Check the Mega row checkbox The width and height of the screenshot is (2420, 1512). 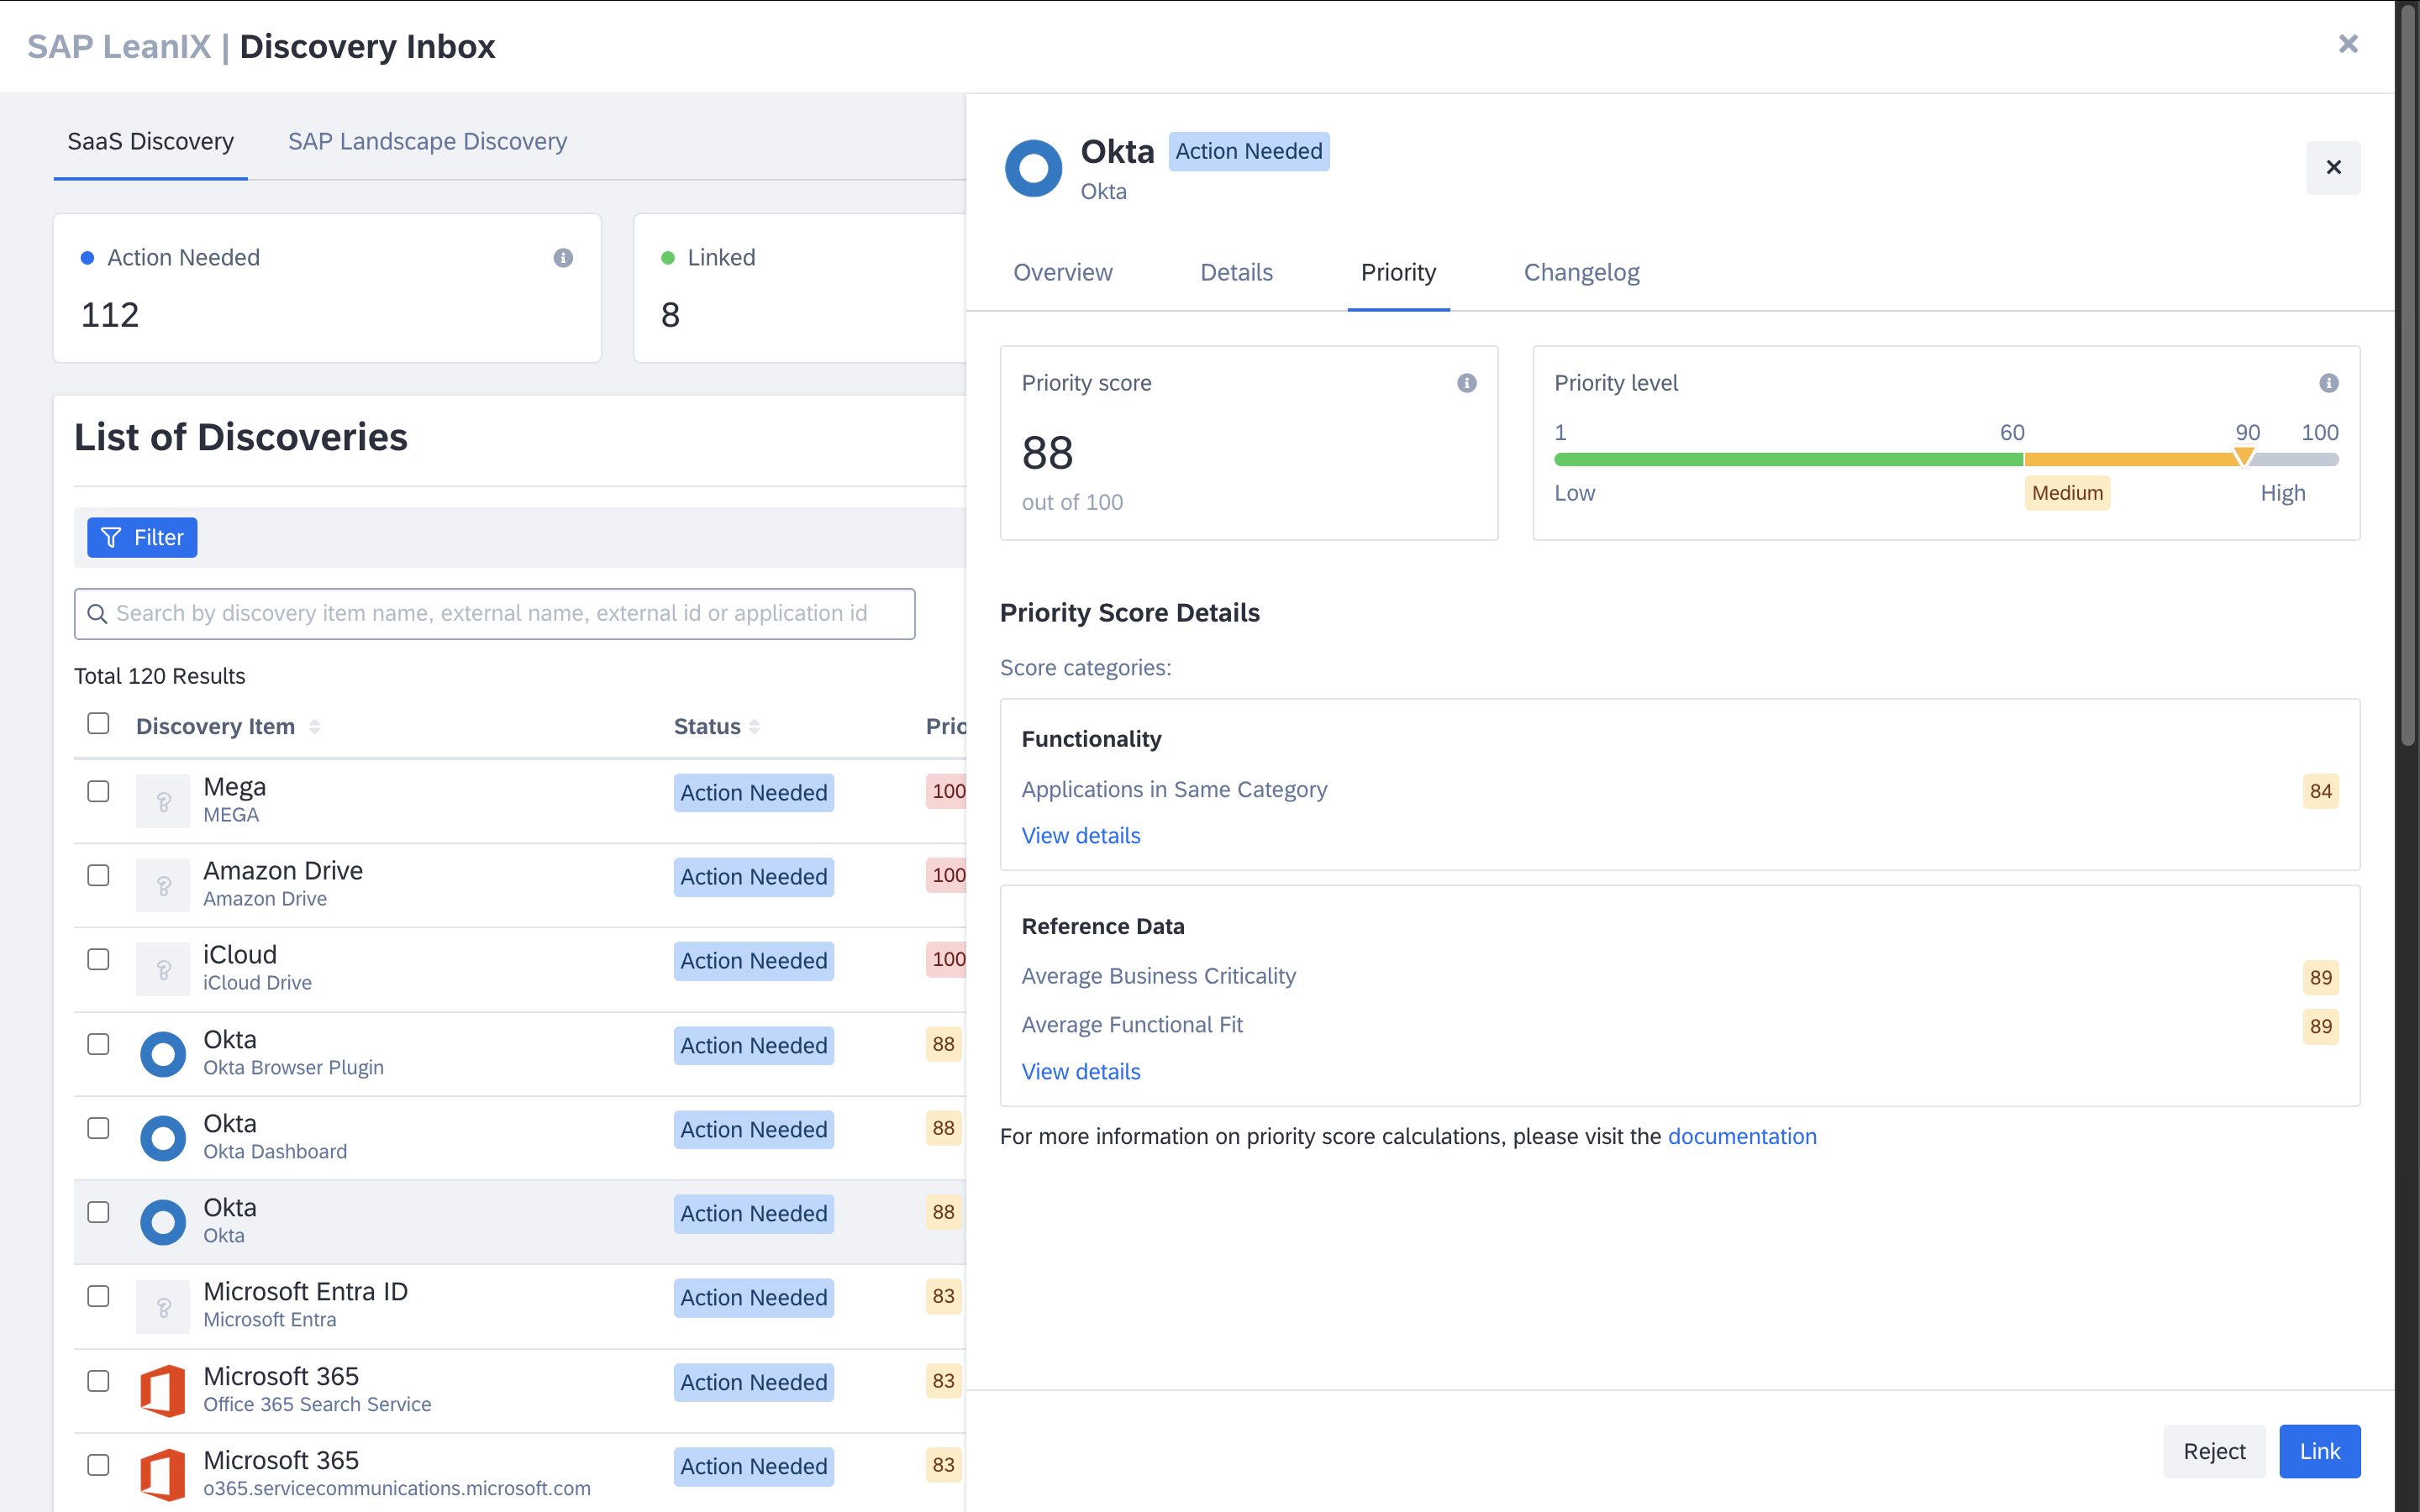pyautogui.click(x=98, y=791)
